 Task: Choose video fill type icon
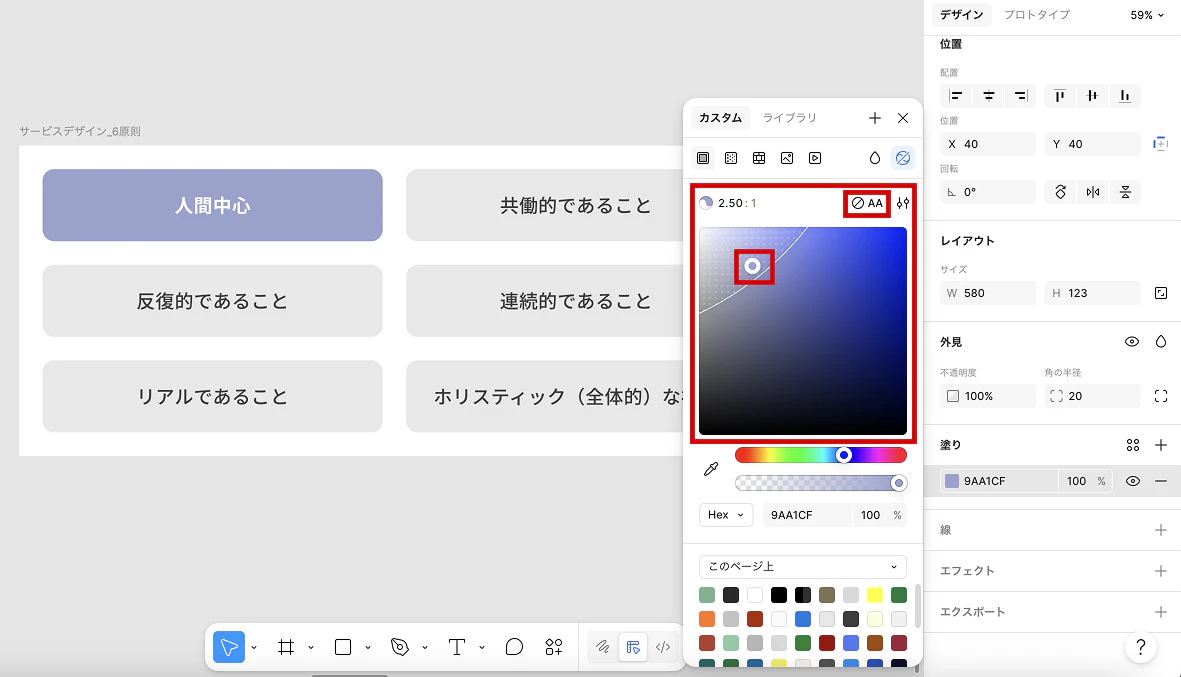pos(815,158)
